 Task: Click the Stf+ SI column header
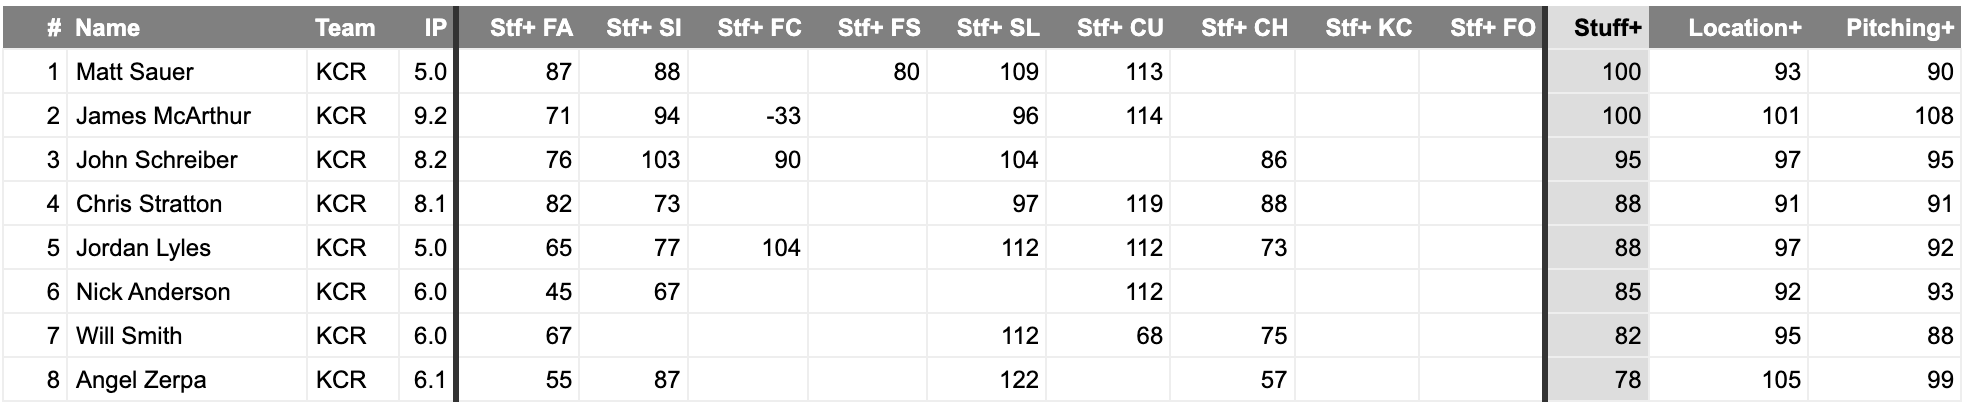point(643,28)
